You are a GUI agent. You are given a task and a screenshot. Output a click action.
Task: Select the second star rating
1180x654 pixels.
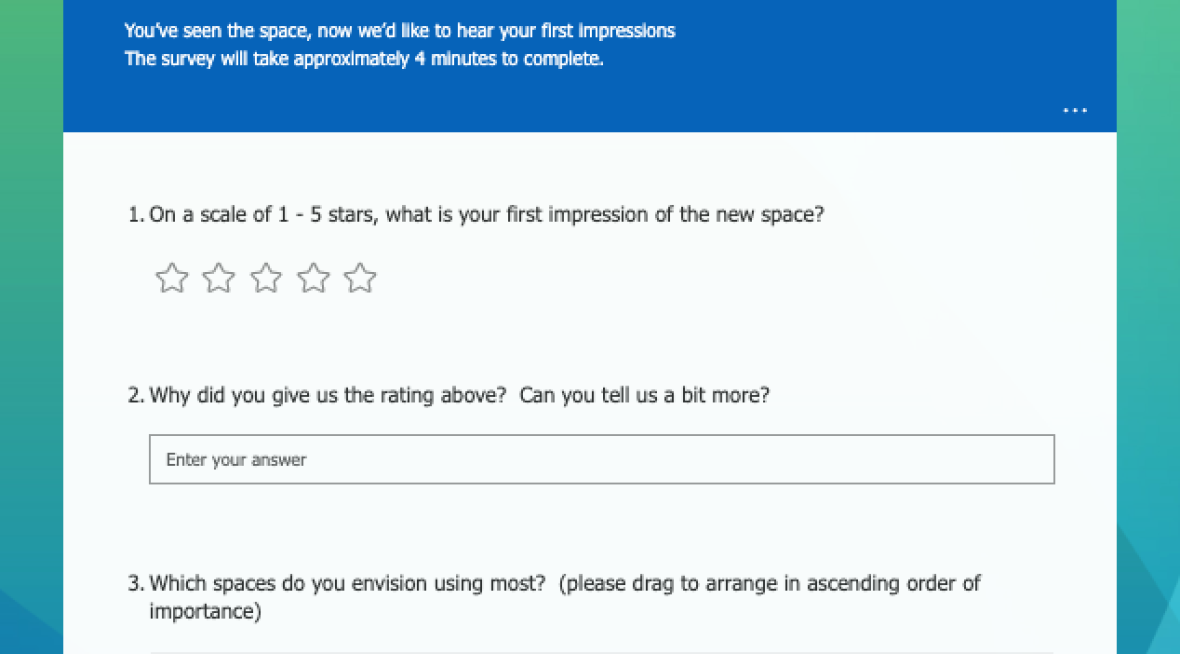(218, 278)
